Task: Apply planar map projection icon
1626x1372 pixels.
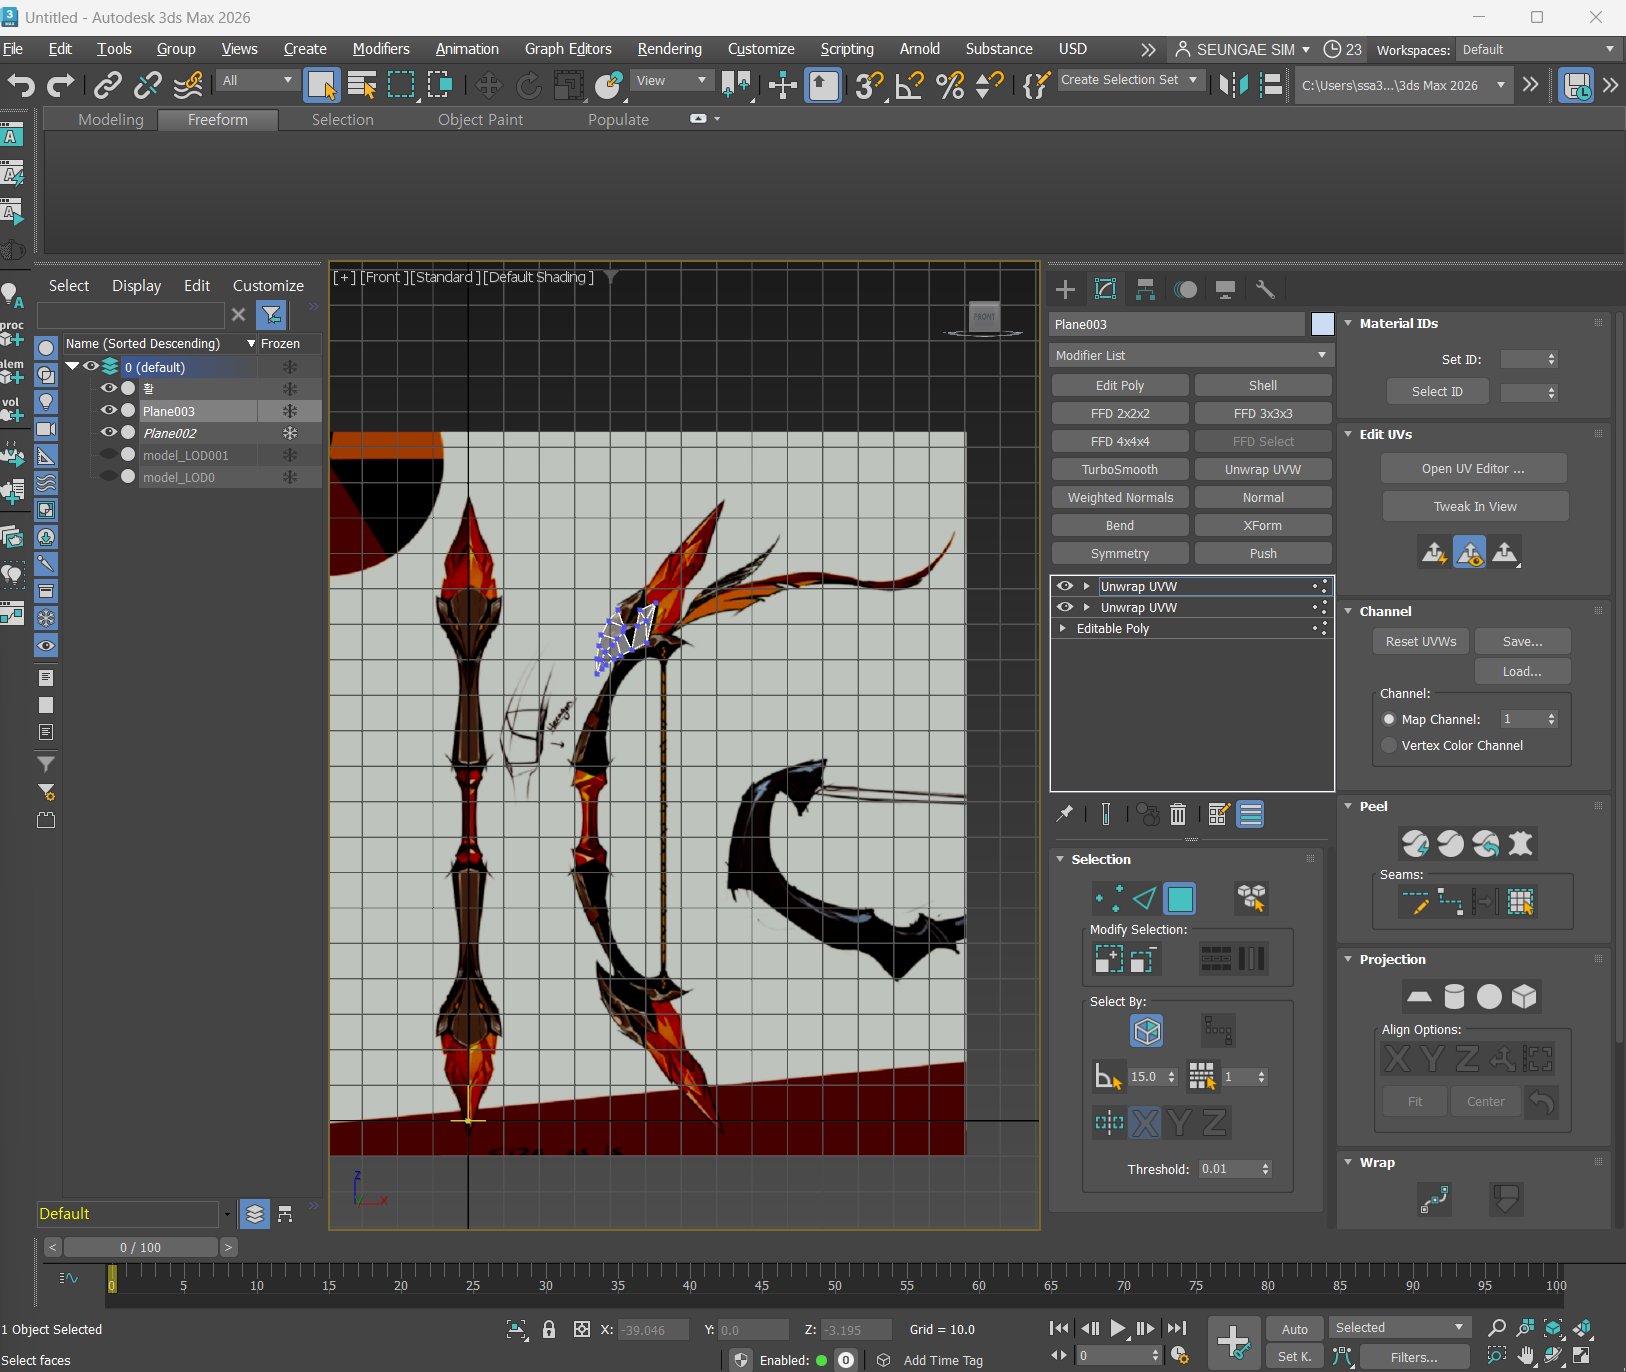Action: pyautogui.click(x=1419, y=996)
